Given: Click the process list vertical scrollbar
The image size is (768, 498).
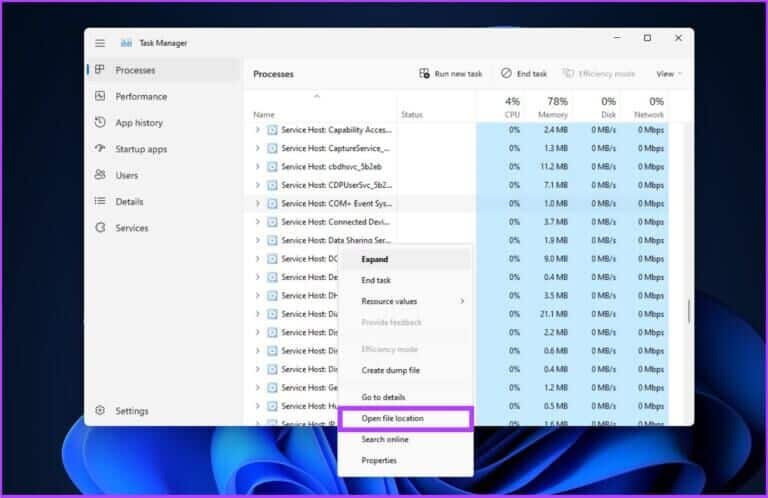Looking at the screenshot, I should pyautogui.click(x=688, y=312).
